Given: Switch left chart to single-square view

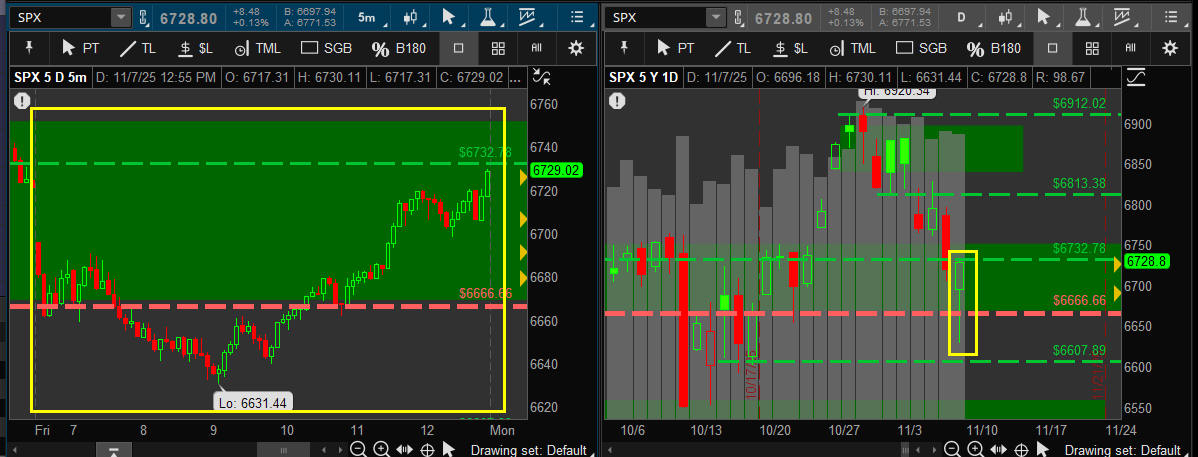Looking at the screenshot, I should click(458, 48).
